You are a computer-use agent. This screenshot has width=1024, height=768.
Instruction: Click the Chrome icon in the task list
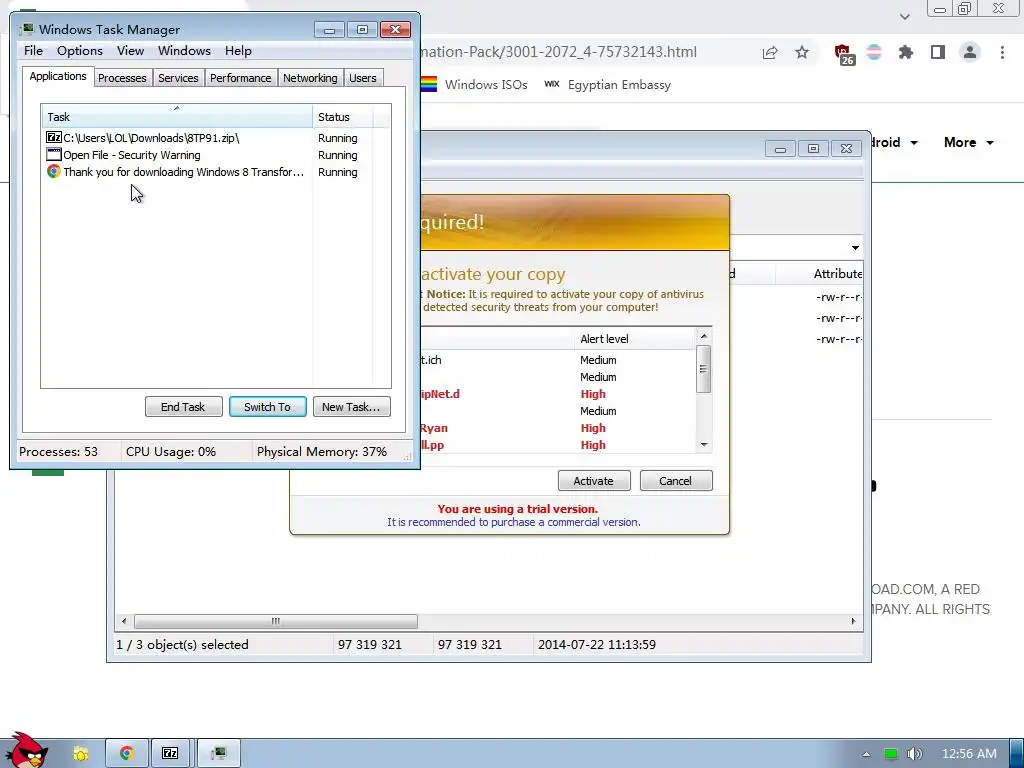point(54,172)
